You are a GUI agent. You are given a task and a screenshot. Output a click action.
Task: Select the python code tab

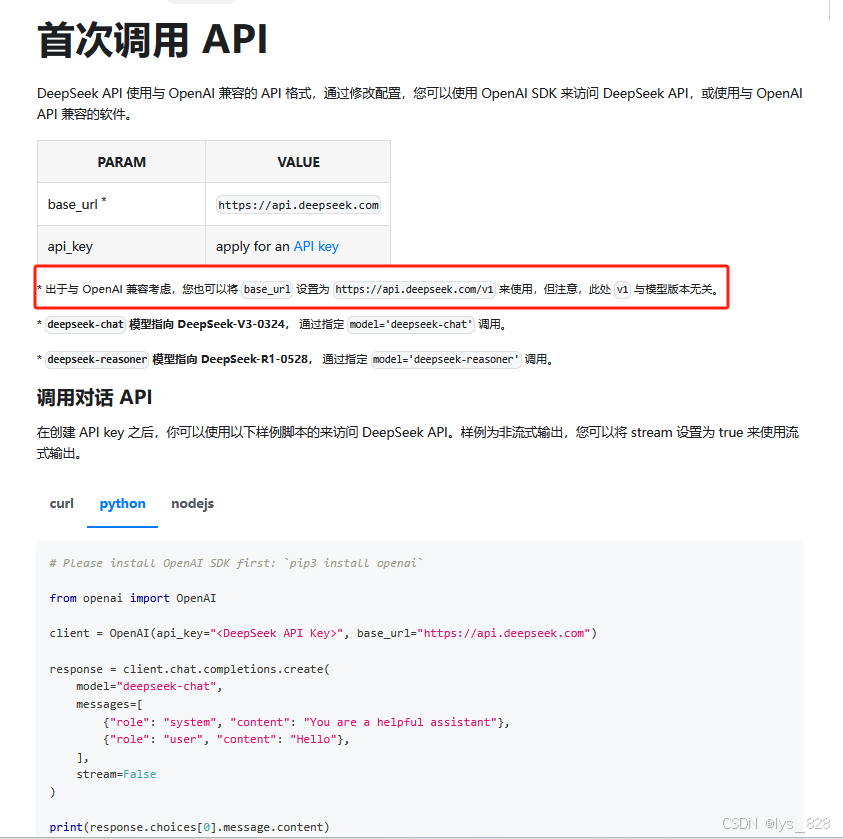[123, 504]
